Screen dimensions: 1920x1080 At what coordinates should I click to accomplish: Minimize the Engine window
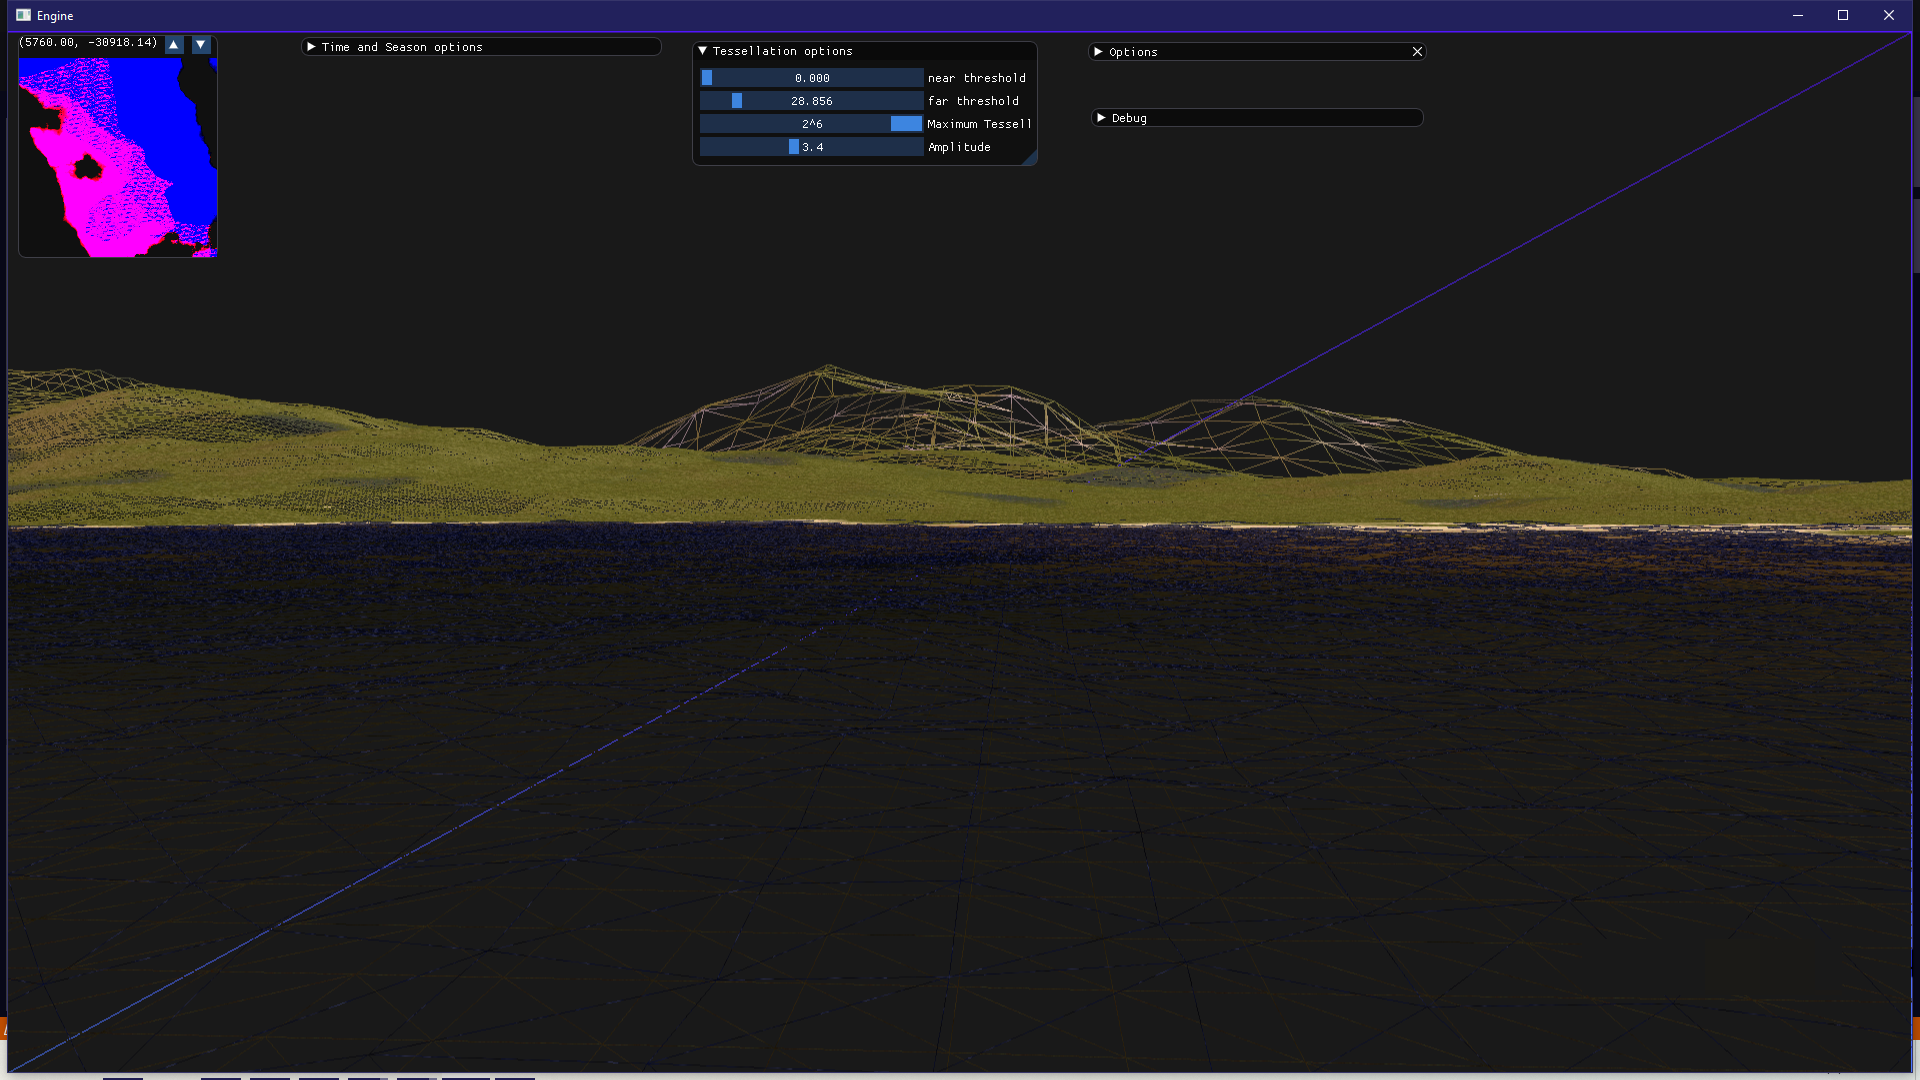[1798, 15]
